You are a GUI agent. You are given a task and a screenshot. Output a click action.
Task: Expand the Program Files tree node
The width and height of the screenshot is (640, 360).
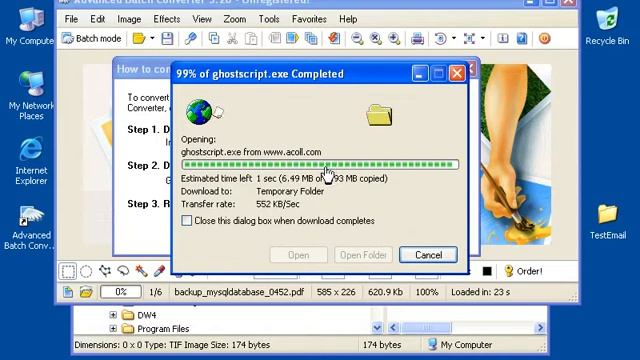[113, 329]
